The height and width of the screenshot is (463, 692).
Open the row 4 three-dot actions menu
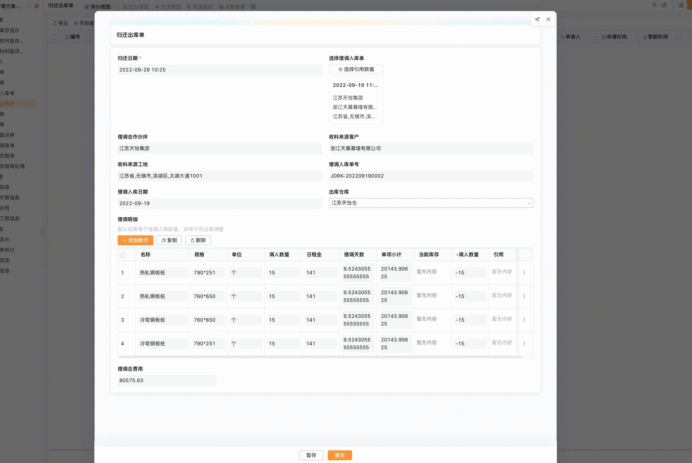pos(524,343)
